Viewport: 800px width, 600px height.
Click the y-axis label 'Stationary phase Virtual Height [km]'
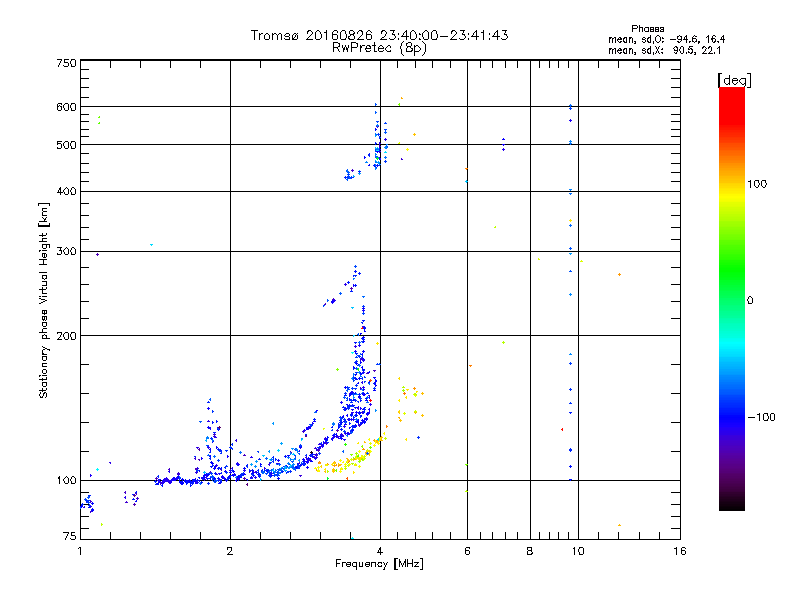click(x=44, y=300)
